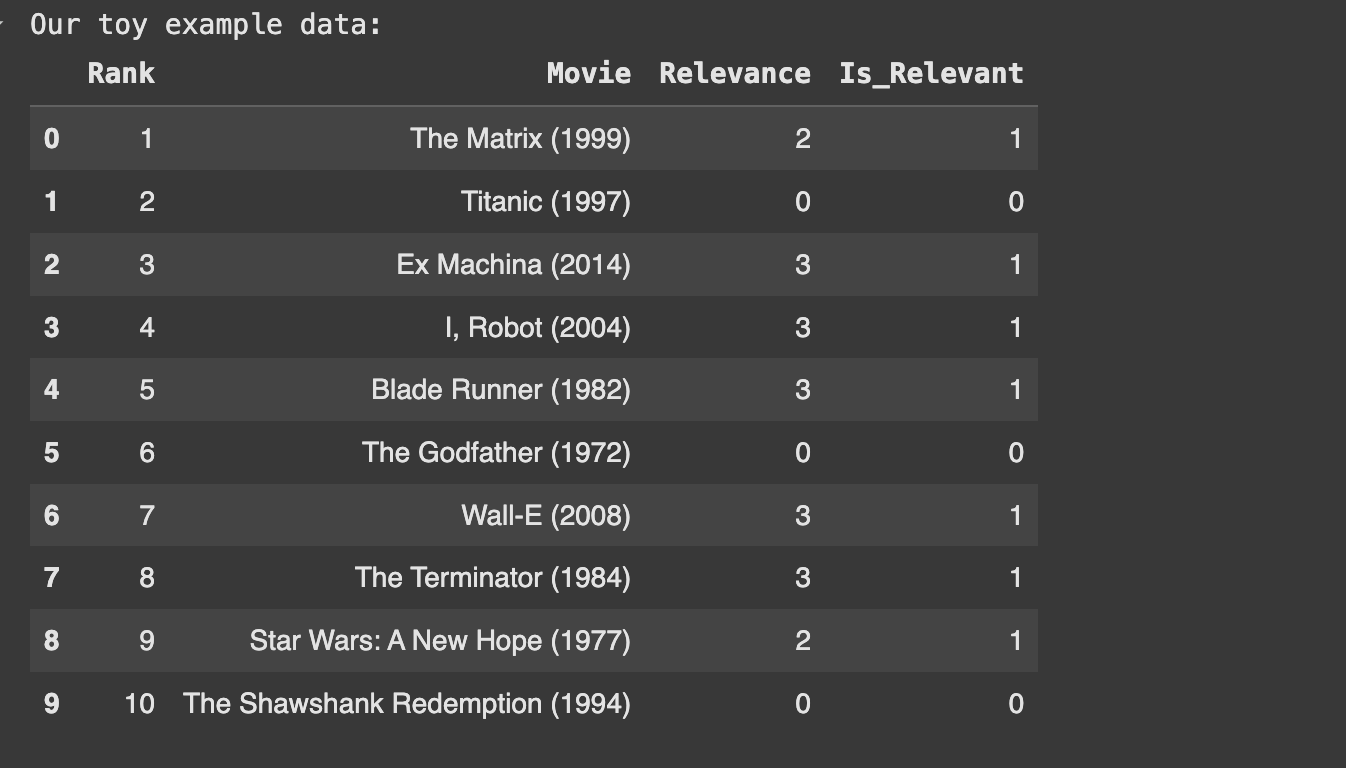The height and width of the screenshot is (768, 1346).
Task: Click 'The Godfather (1972)' cell
Action: pyautogui.click(x=496, y=452)
